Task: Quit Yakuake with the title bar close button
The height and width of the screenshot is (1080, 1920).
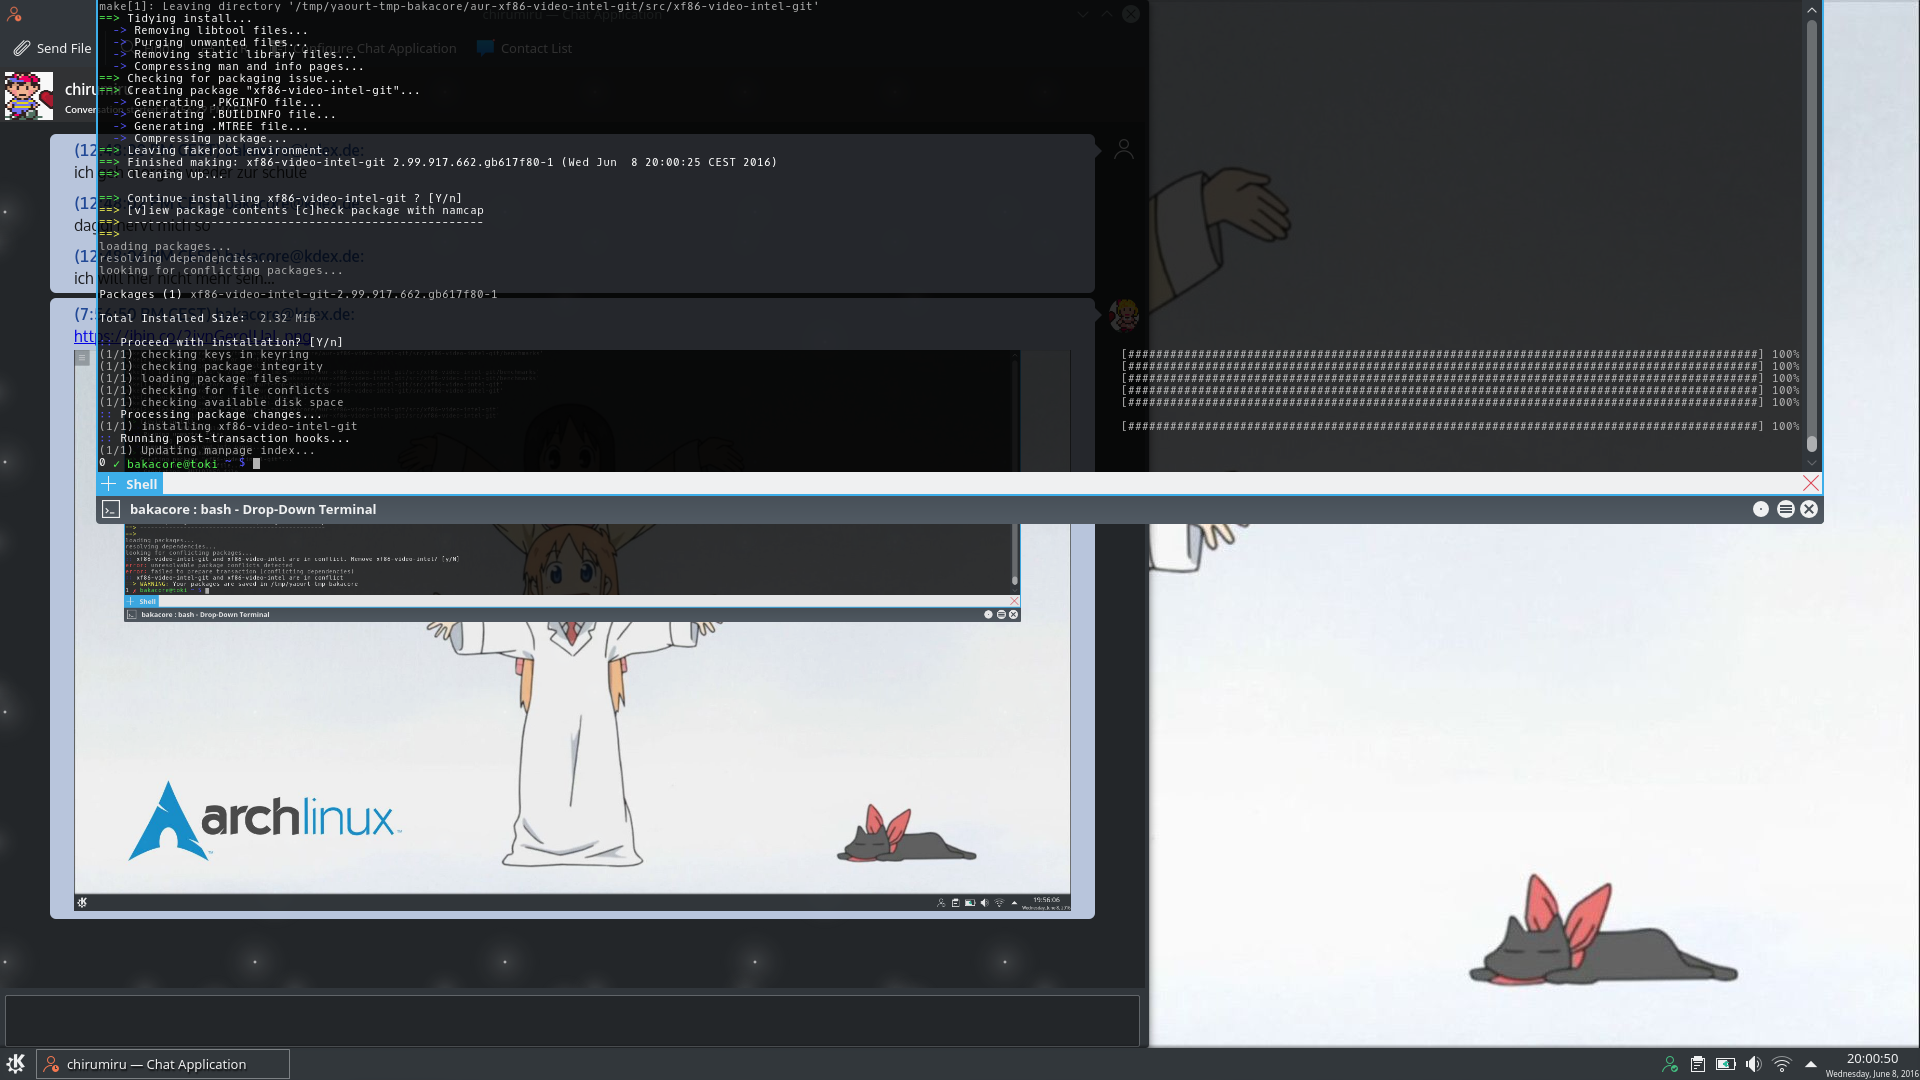Action: pos(1809,509)
